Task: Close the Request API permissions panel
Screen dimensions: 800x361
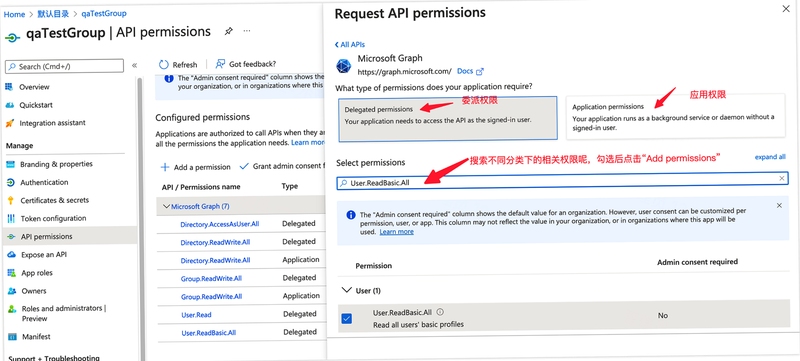Action: (x=786, y=9)
